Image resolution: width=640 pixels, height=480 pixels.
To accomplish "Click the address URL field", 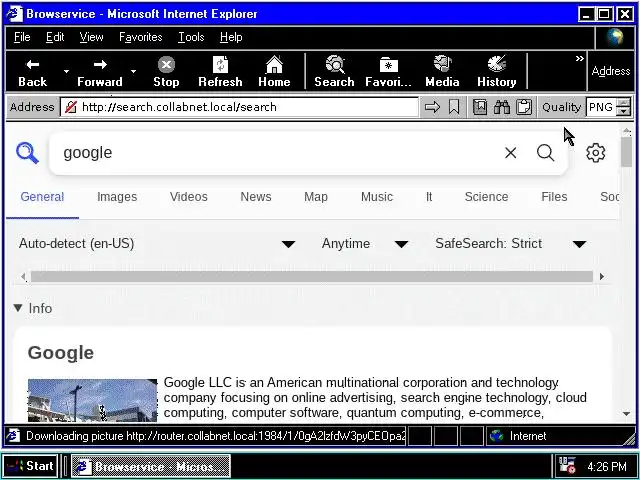I will pyautogui.click(x=239, y=107).
